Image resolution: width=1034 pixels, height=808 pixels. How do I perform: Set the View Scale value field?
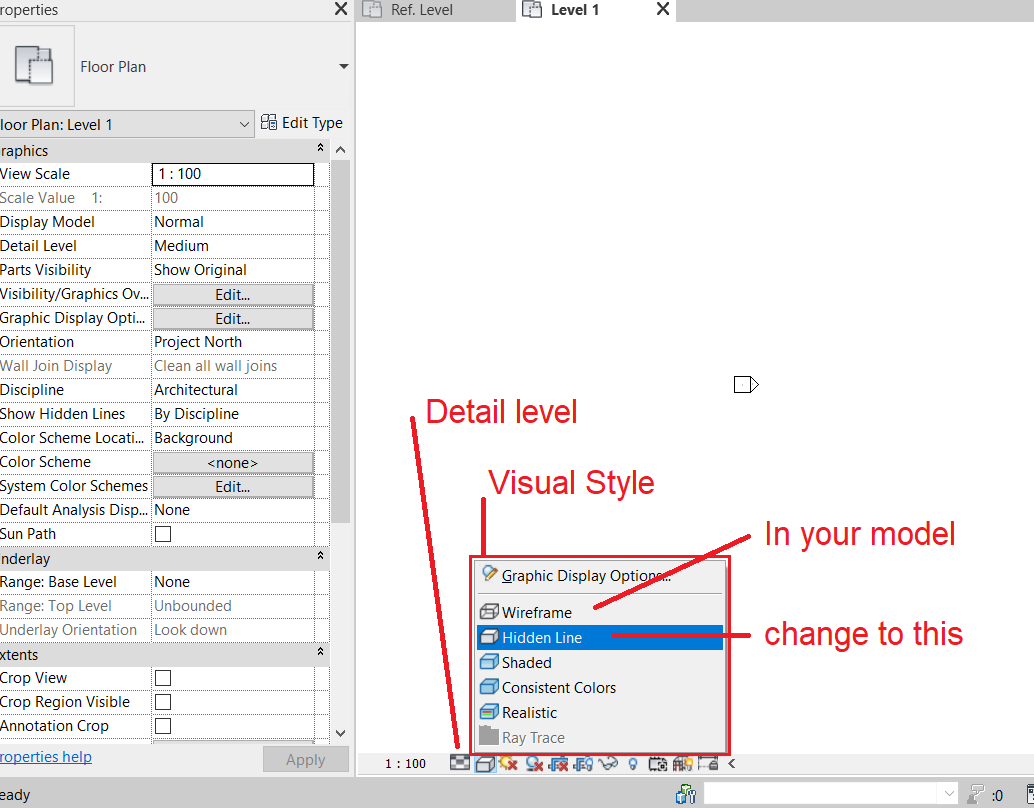point(233,173)
